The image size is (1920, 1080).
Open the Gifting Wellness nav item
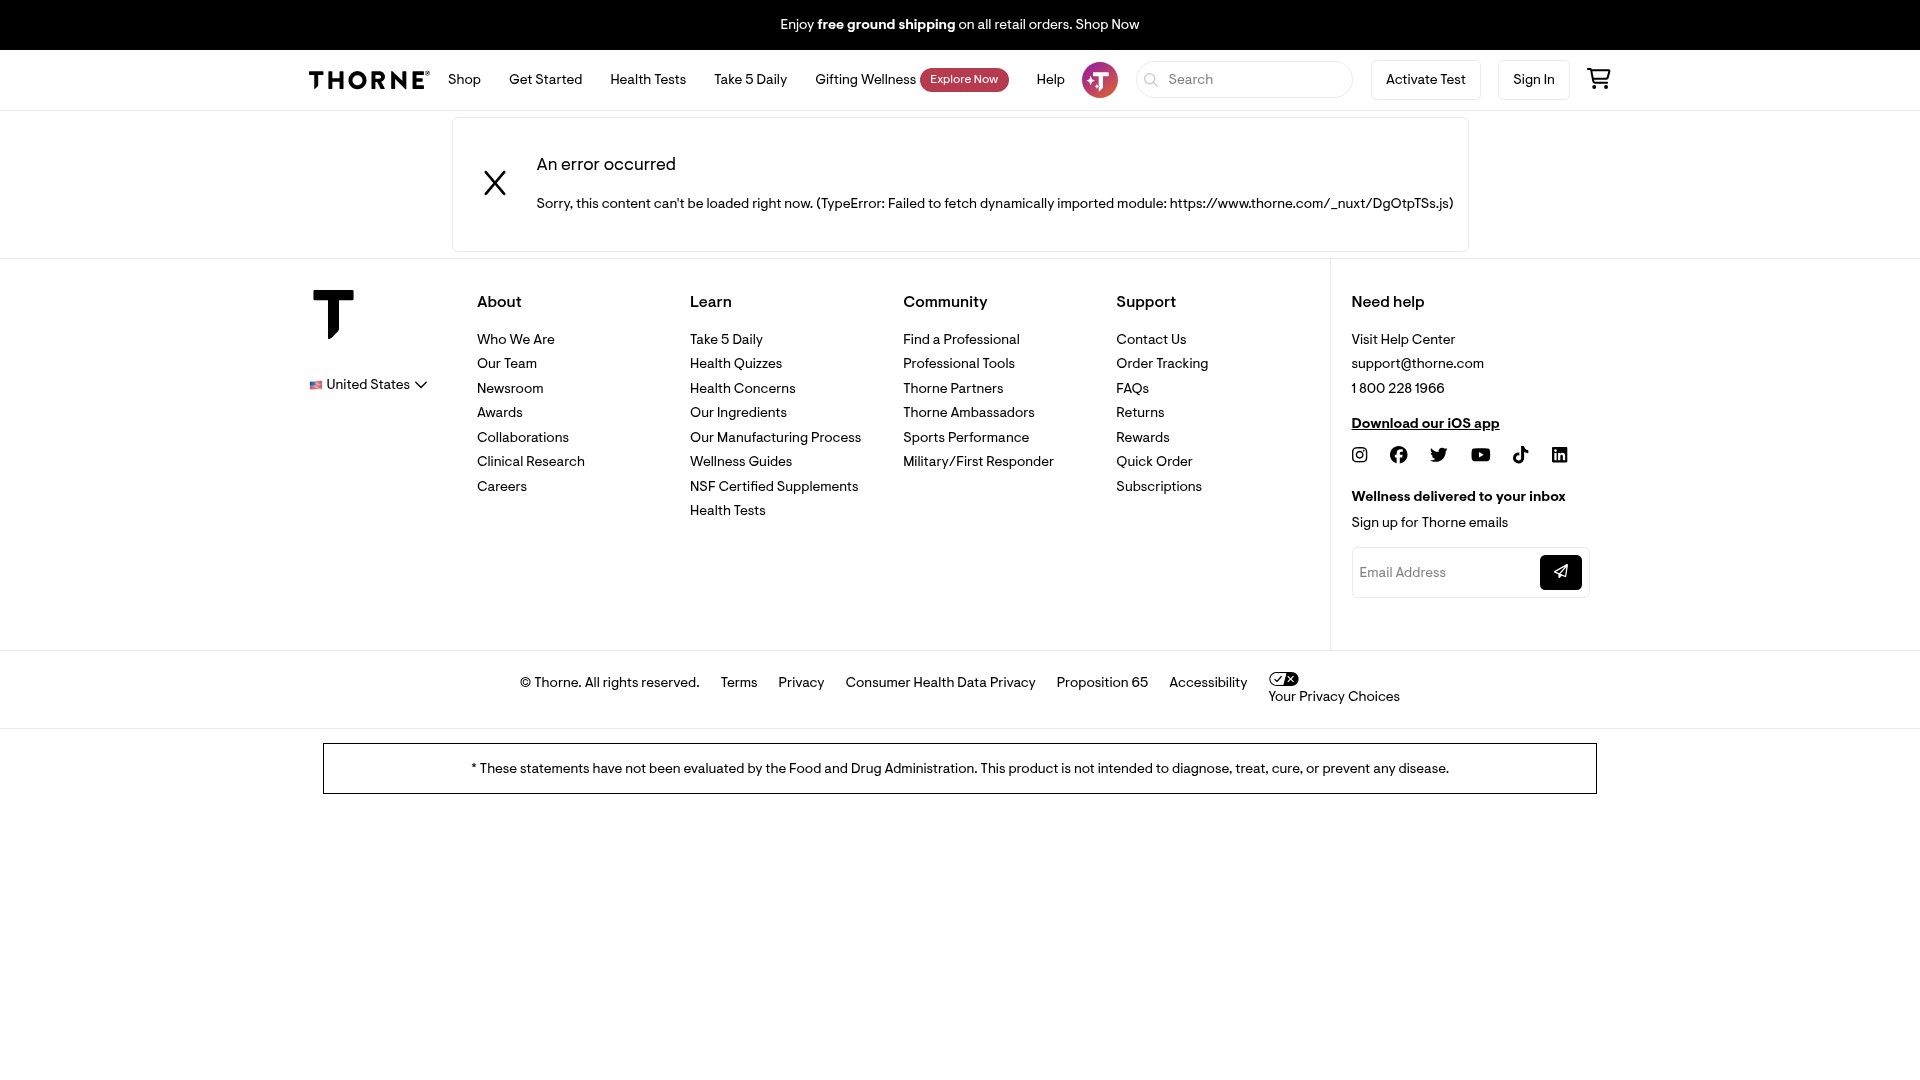(x=865, y=80)
